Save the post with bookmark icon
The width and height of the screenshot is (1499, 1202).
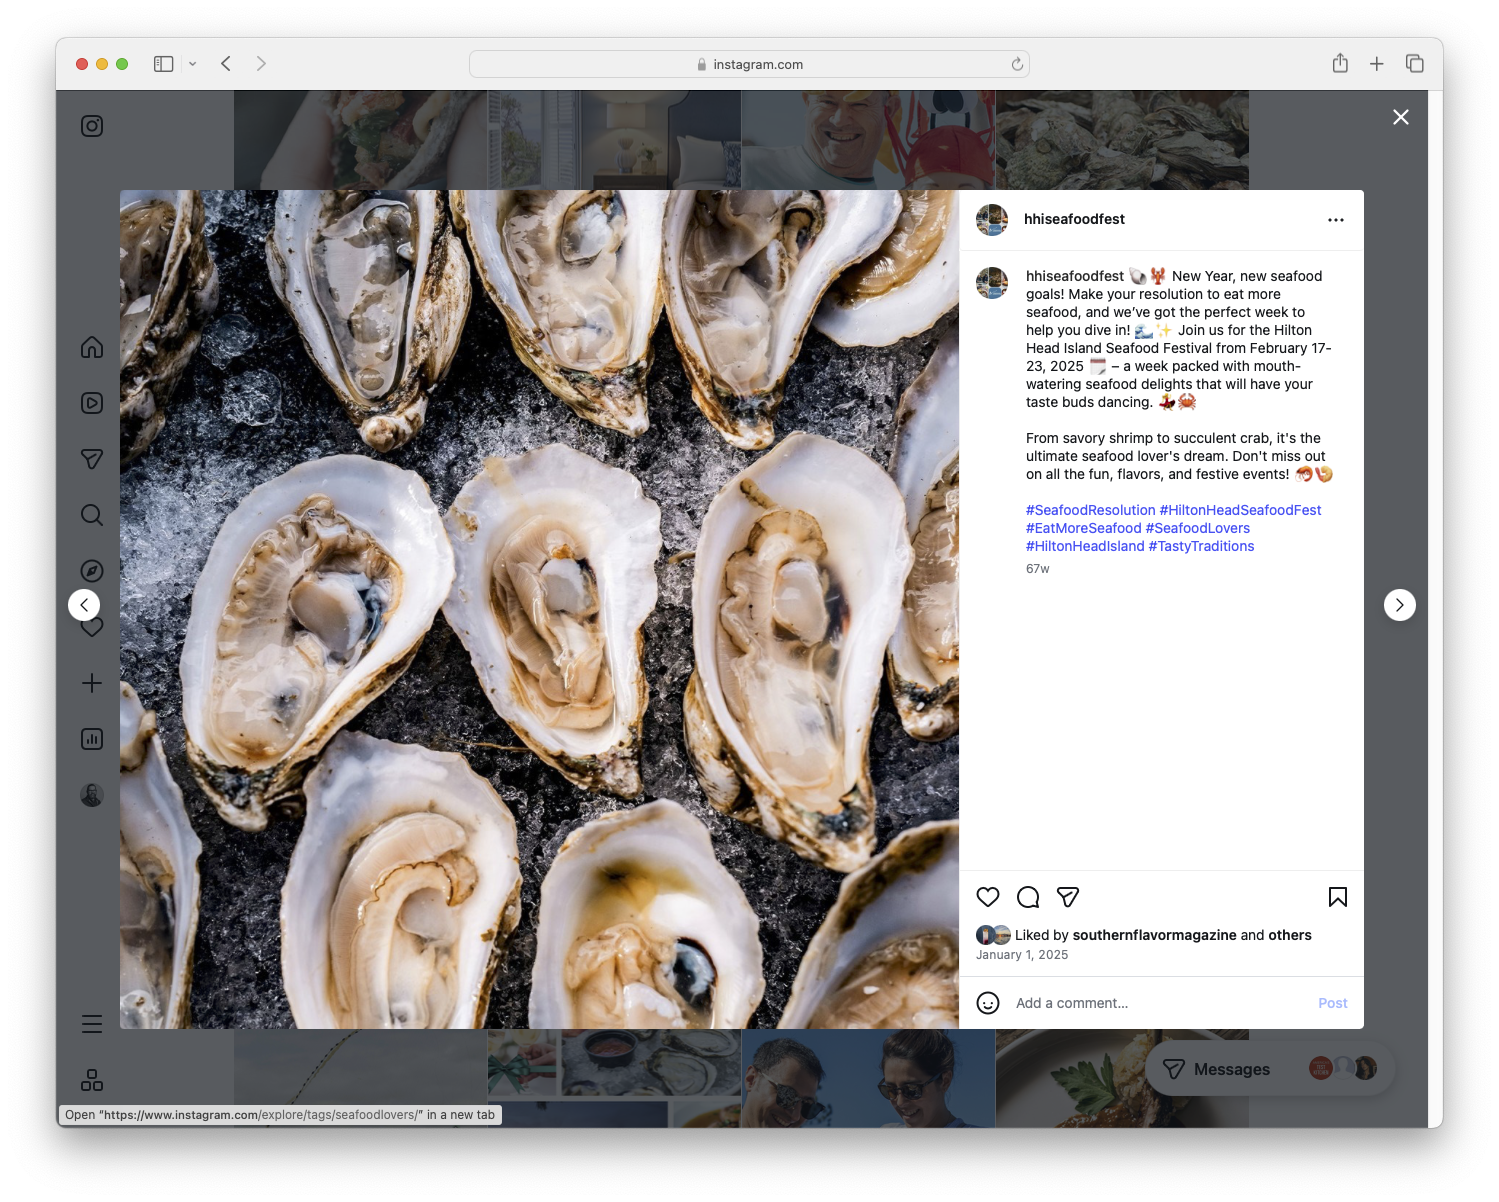click(1338, 897)
